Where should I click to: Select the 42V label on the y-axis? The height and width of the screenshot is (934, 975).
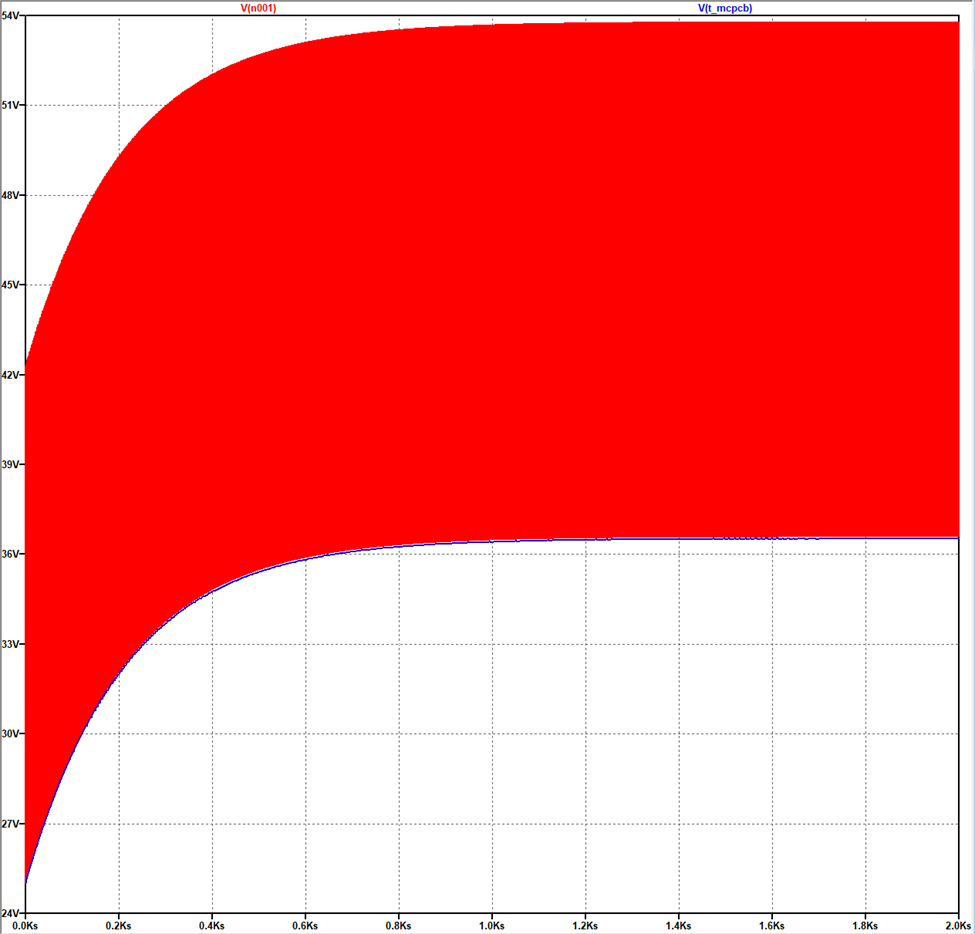coord(12,375)
